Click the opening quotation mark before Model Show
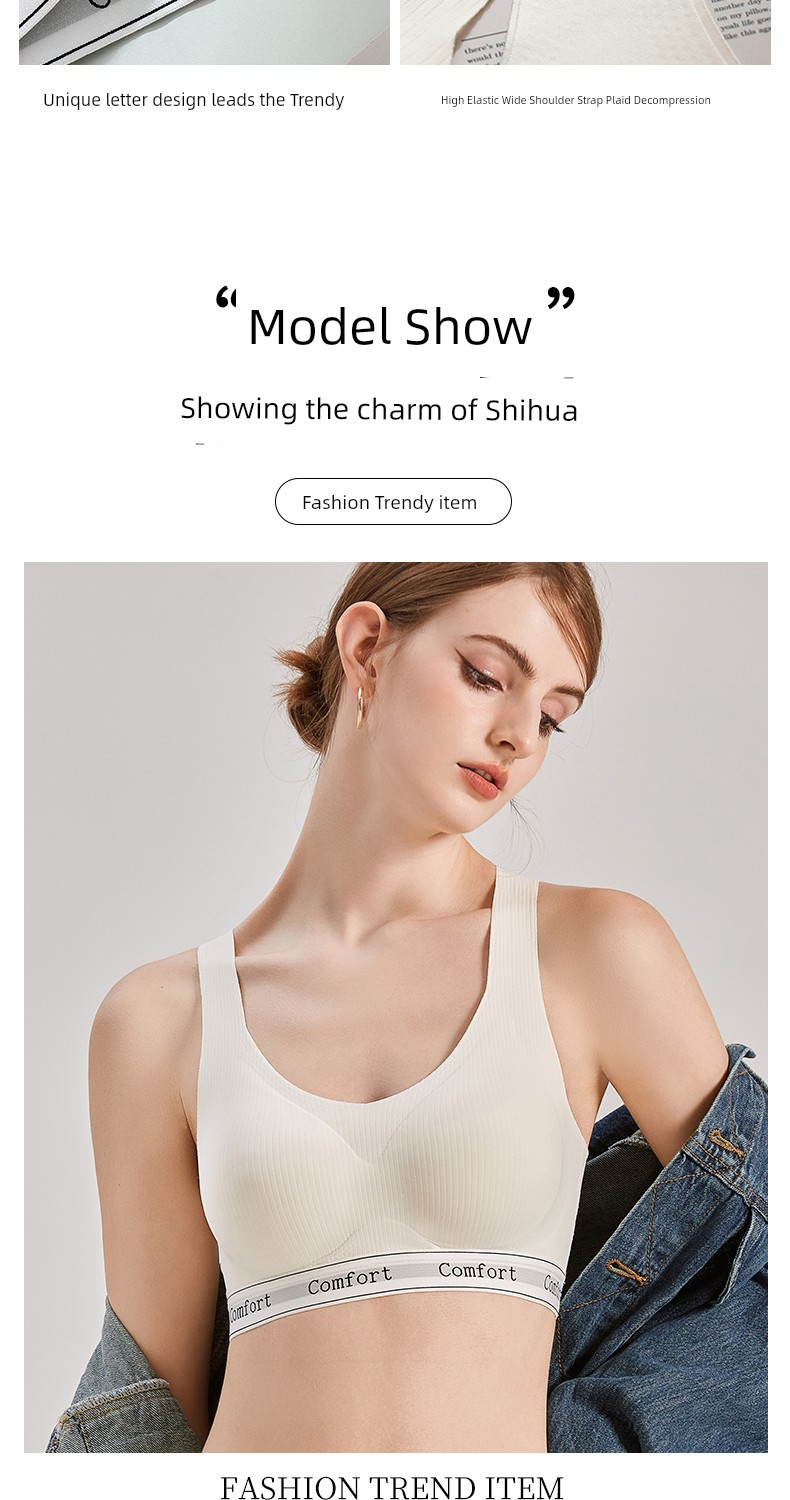Viewport: 790px width, 1500px height. click(227, 297)
